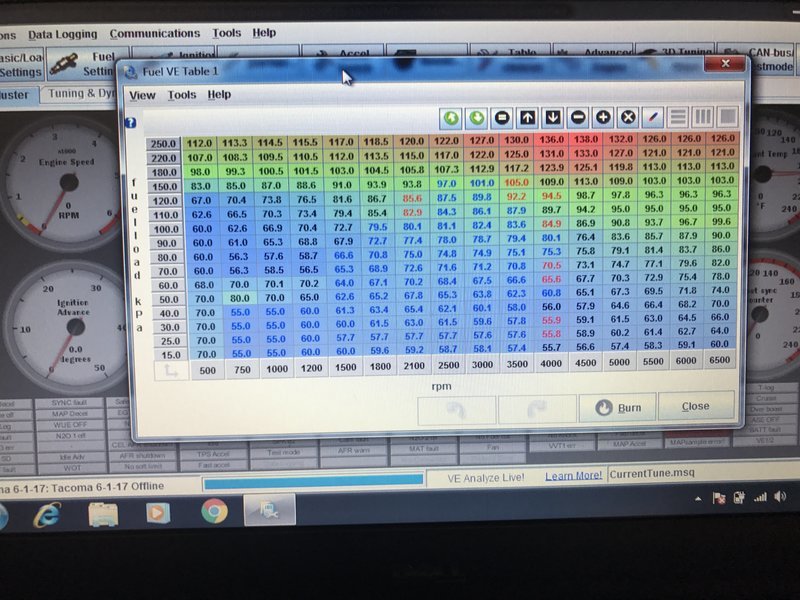Click the undo arrow button beside Burn

click(457, 410)
